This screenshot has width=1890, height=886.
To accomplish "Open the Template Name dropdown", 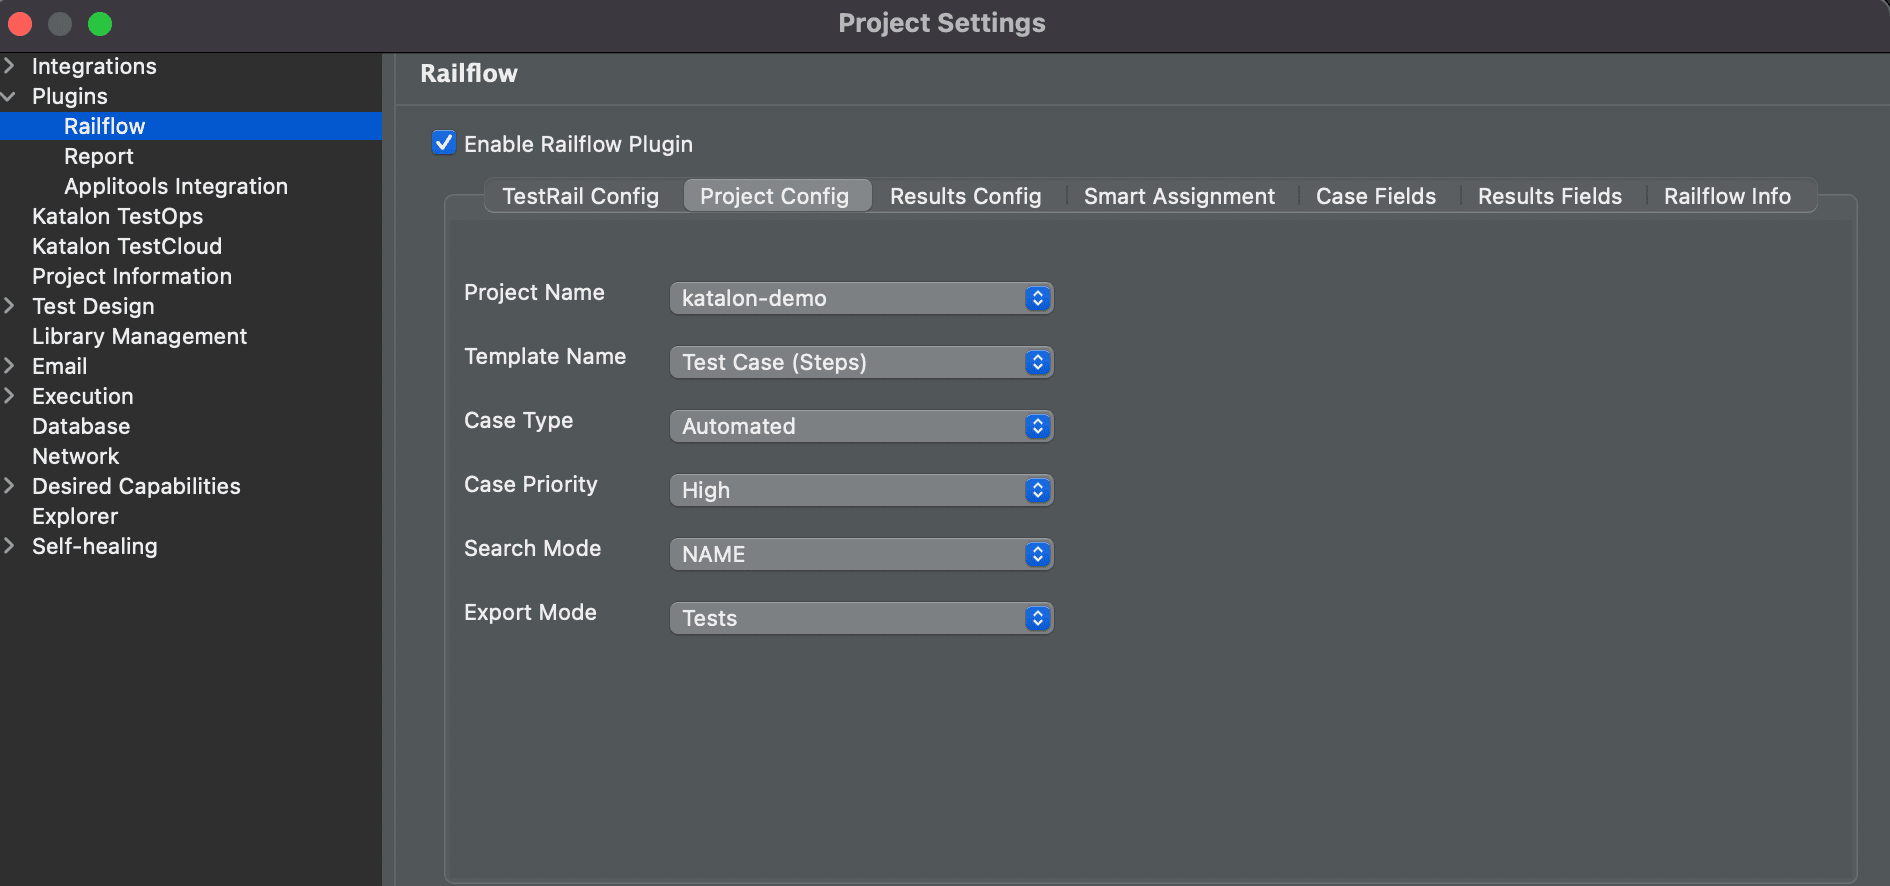I will click(861, 362).
